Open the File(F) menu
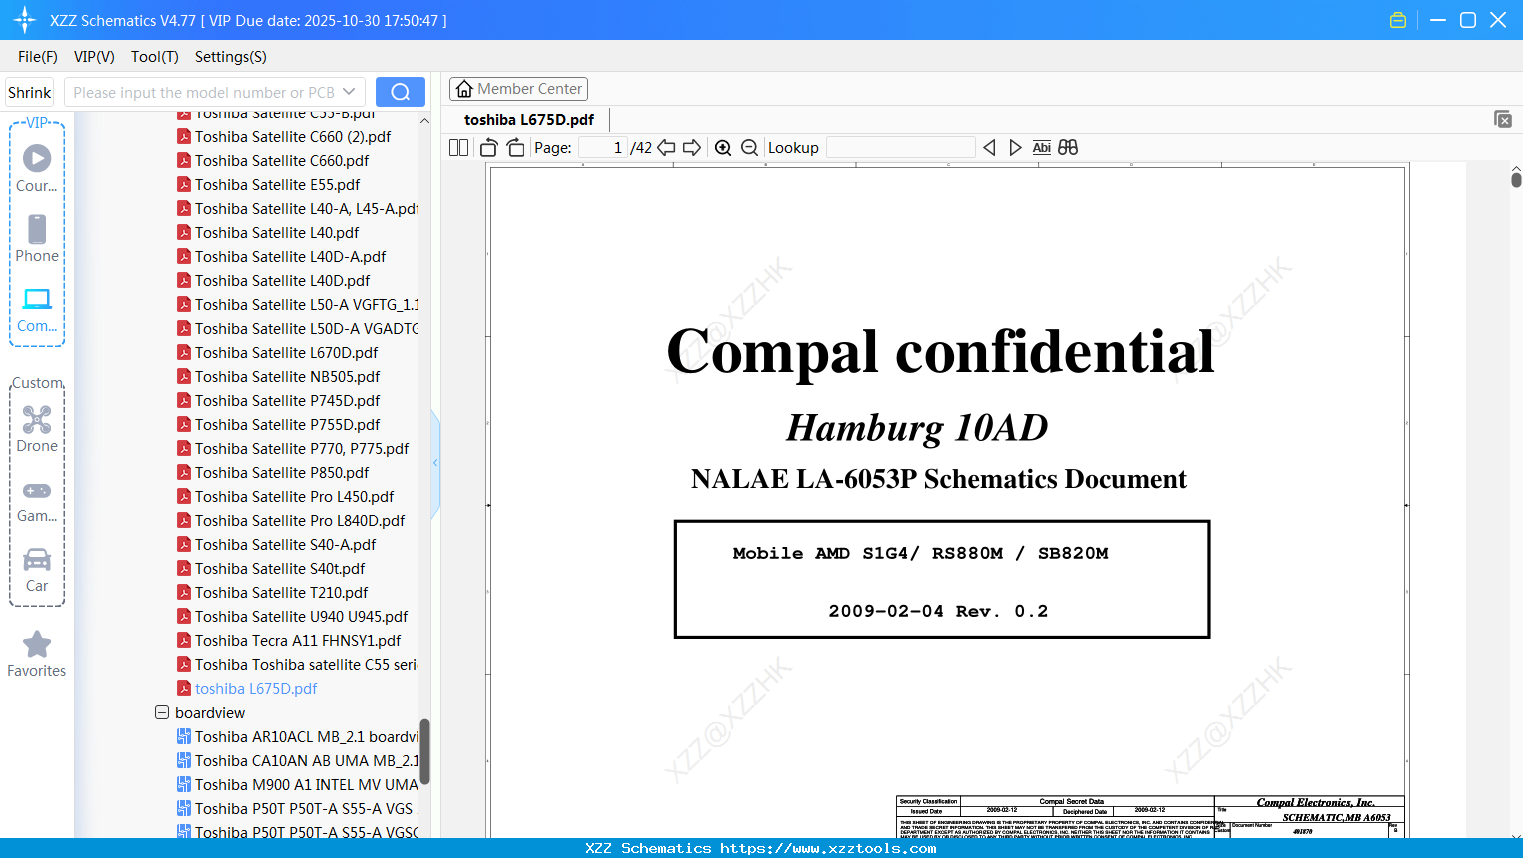The width and height of the screenshot is (1523, 858). click(38, 57)
